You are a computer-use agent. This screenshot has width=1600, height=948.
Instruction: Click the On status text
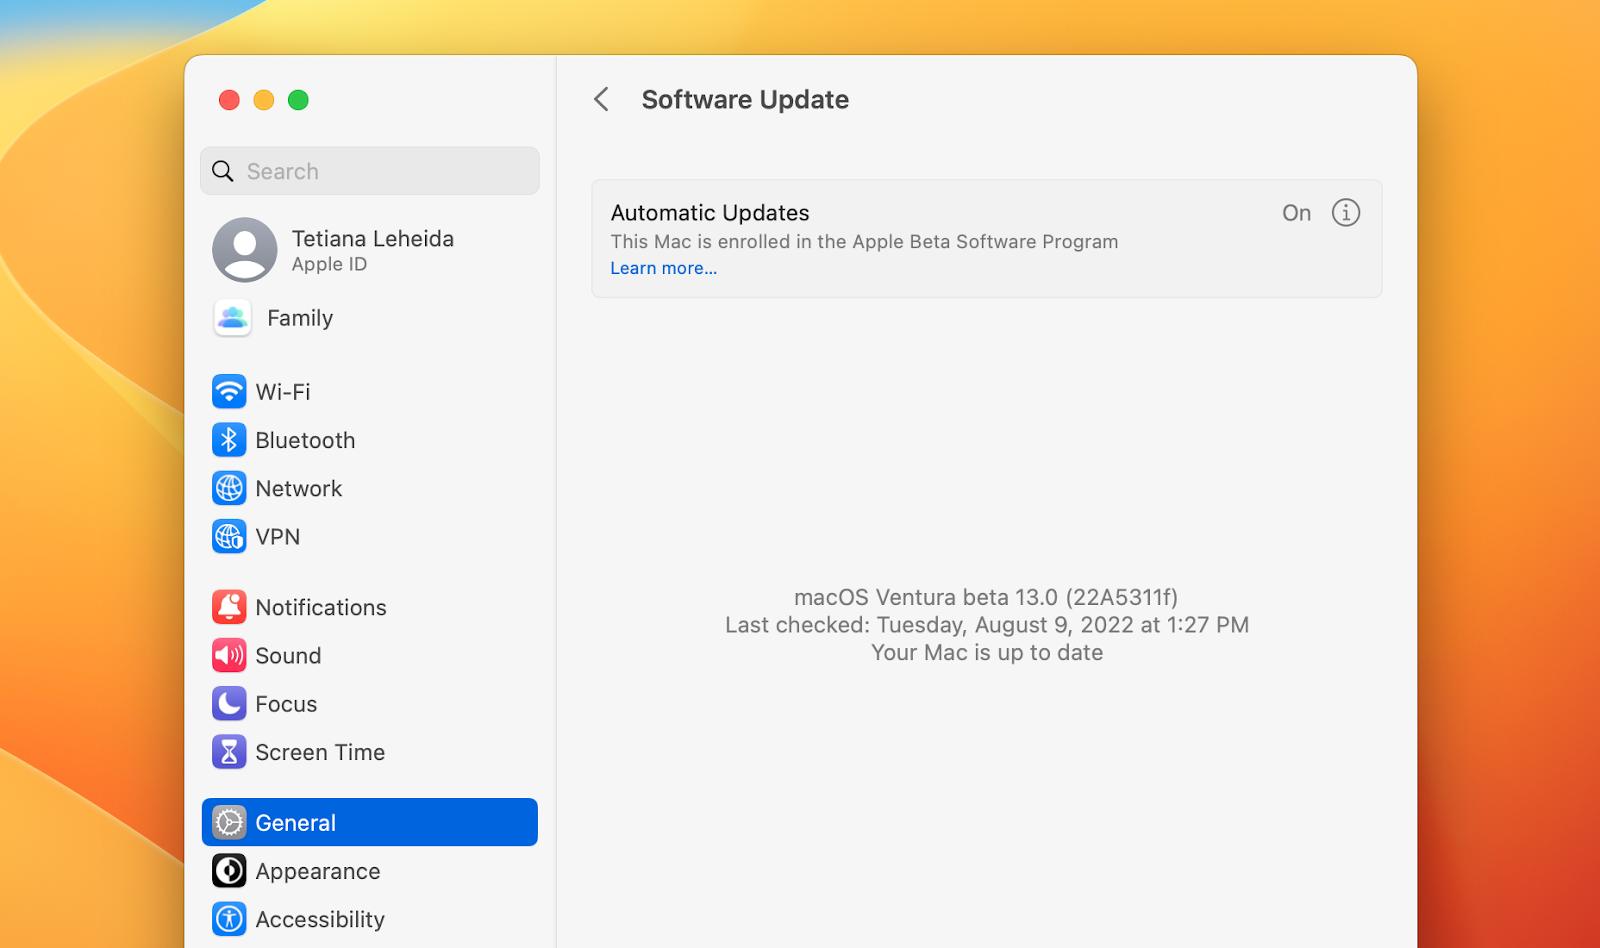click(1297, 213)
